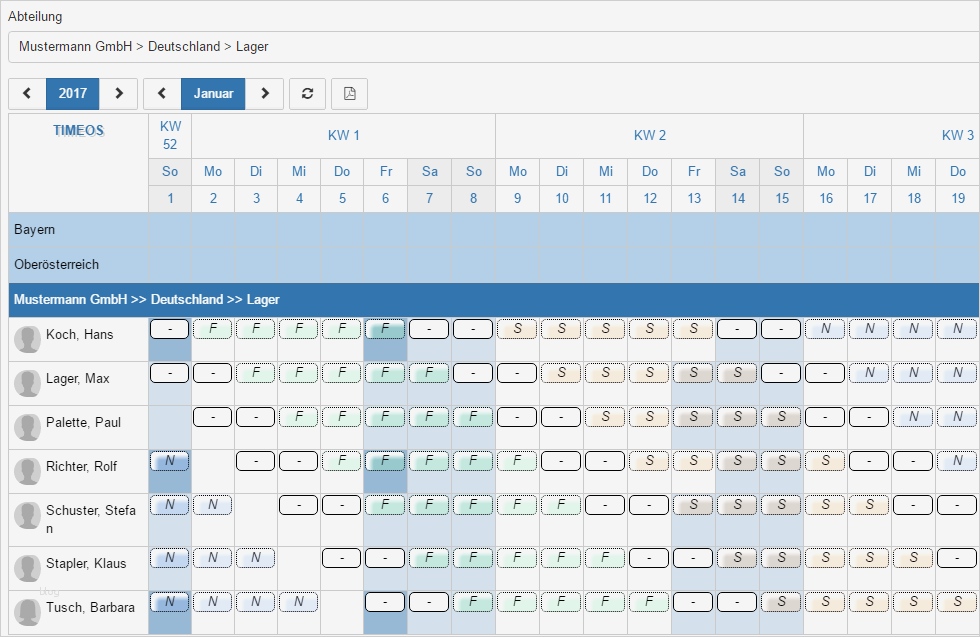Click the refresh icon in the toolbar
This screenshot has width=980, height=637.
(x=307, y=93)
